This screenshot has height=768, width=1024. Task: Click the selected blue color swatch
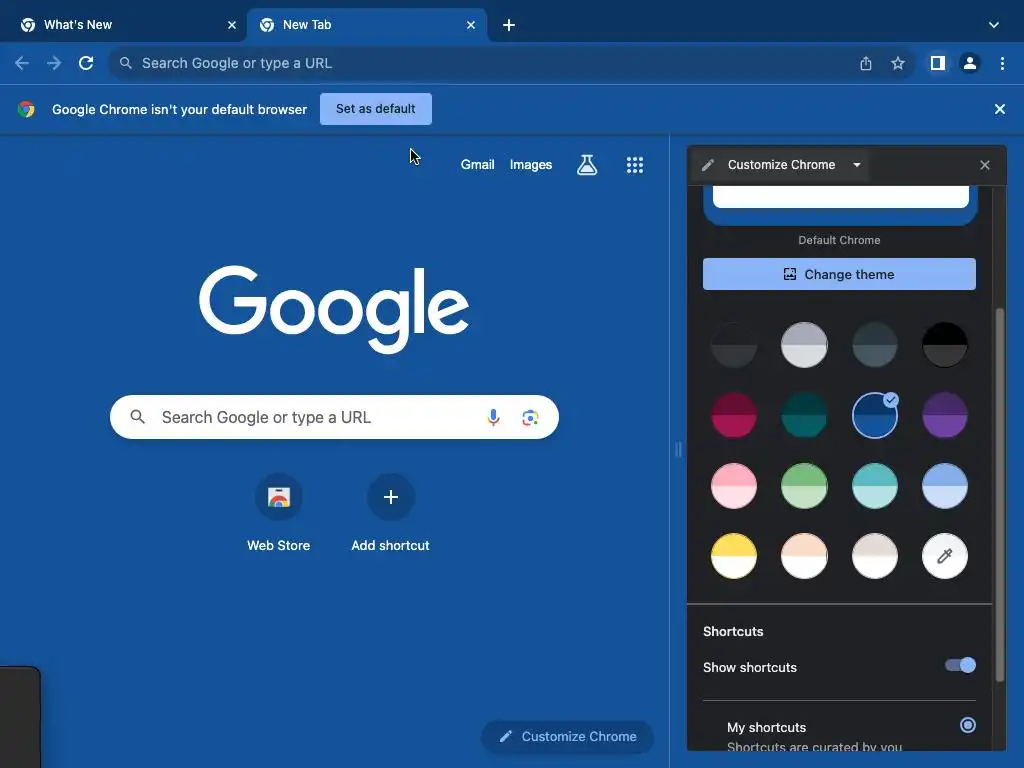pos(874,415)
